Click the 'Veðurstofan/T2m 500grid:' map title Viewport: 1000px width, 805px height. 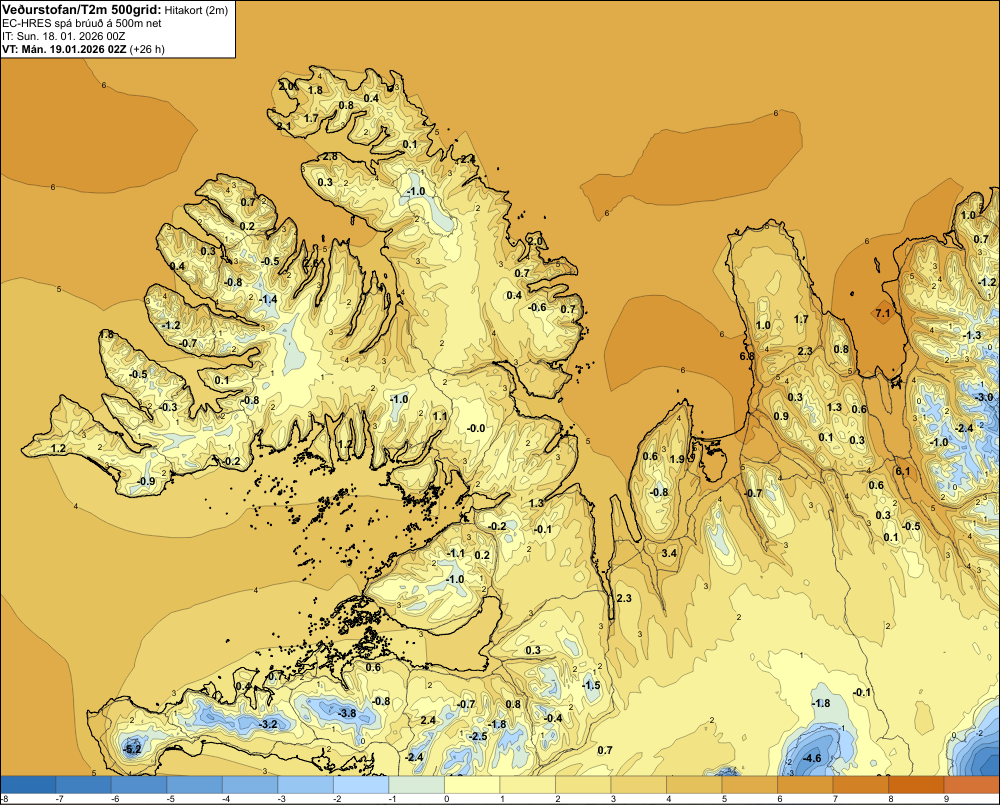coord(82,9)
